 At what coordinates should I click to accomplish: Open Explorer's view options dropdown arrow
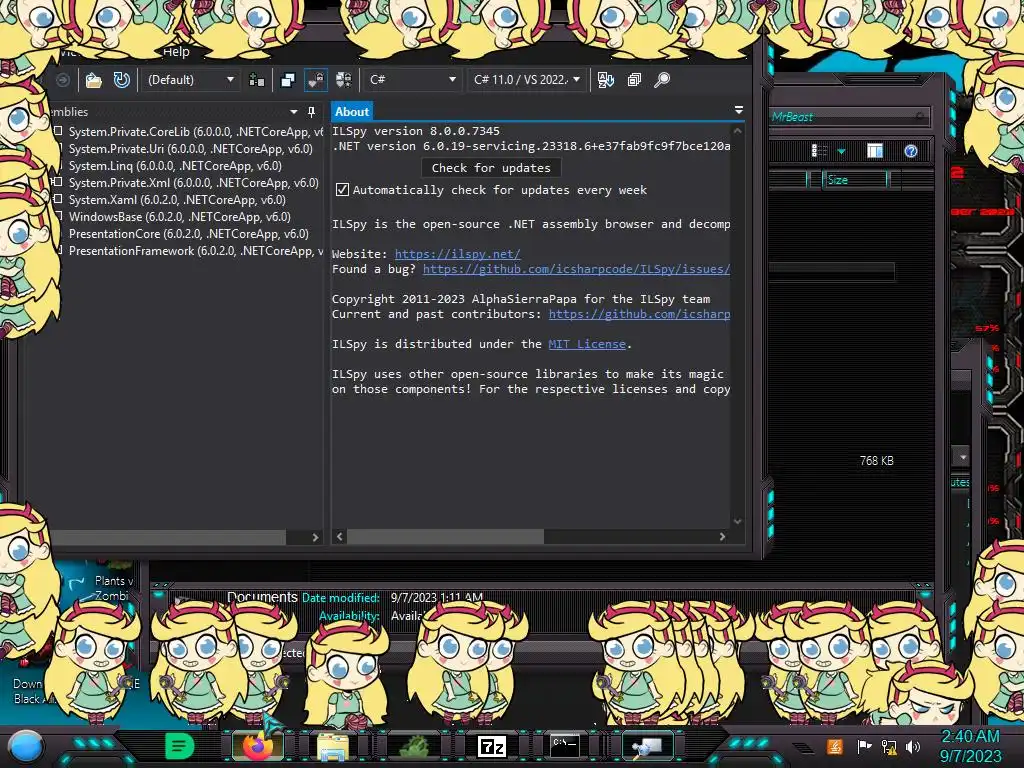coord(841,152)
